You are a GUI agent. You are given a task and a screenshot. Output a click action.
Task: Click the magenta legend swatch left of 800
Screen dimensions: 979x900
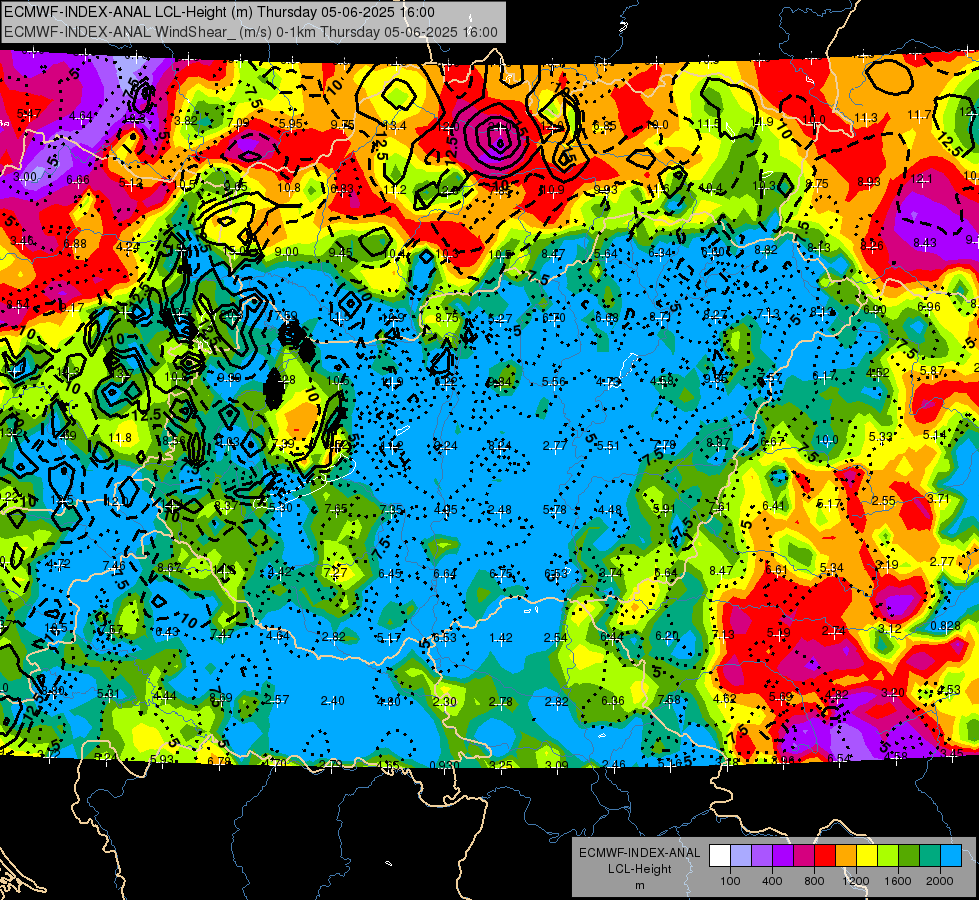pos(804,856)
